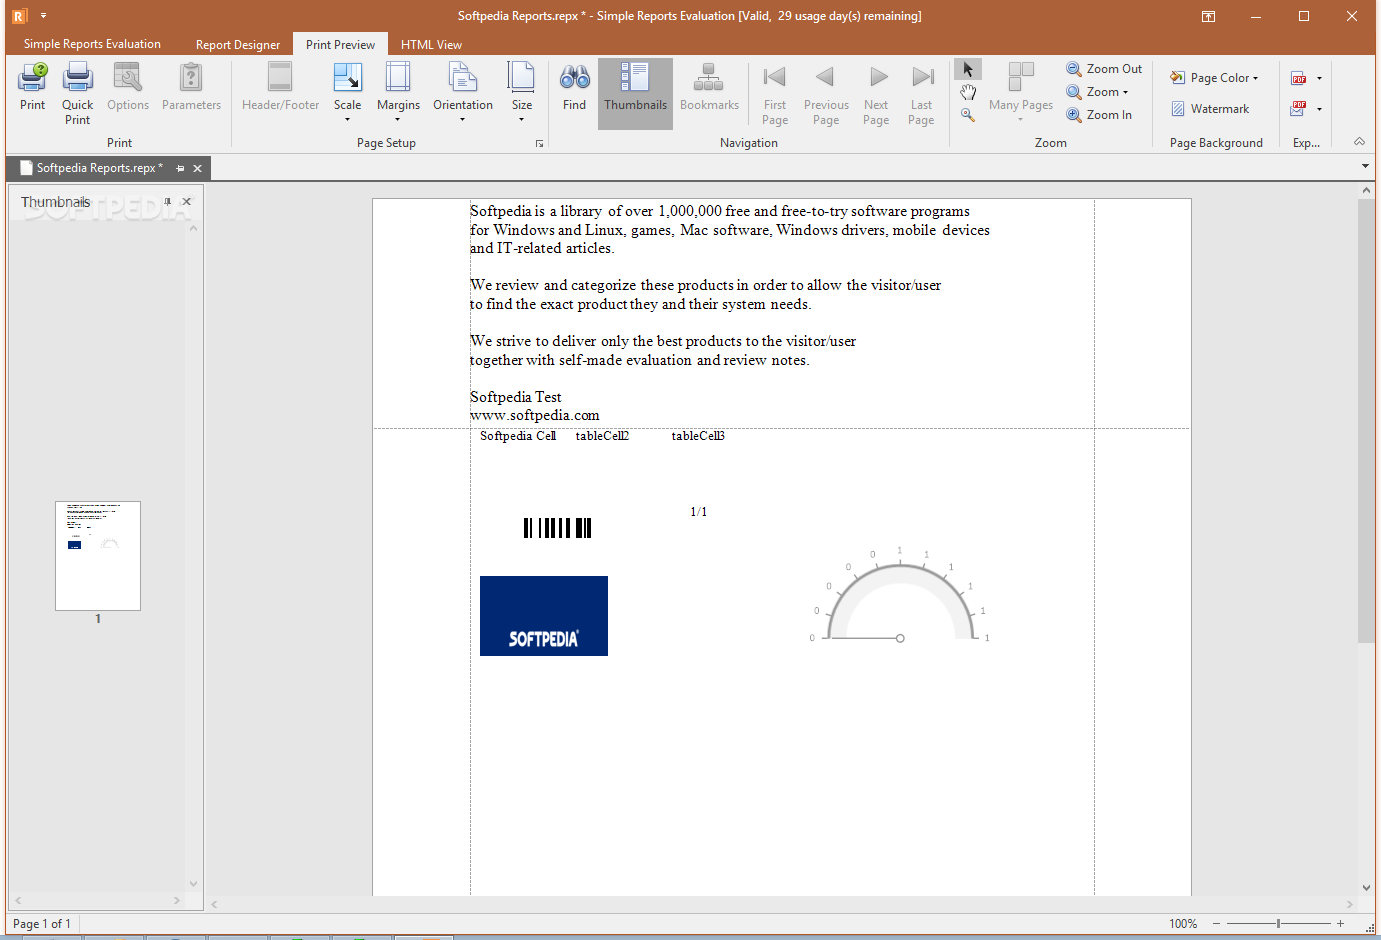Click the zoom plus button in status bar
Screen dimensions: 1381x940
[1340, 923]
